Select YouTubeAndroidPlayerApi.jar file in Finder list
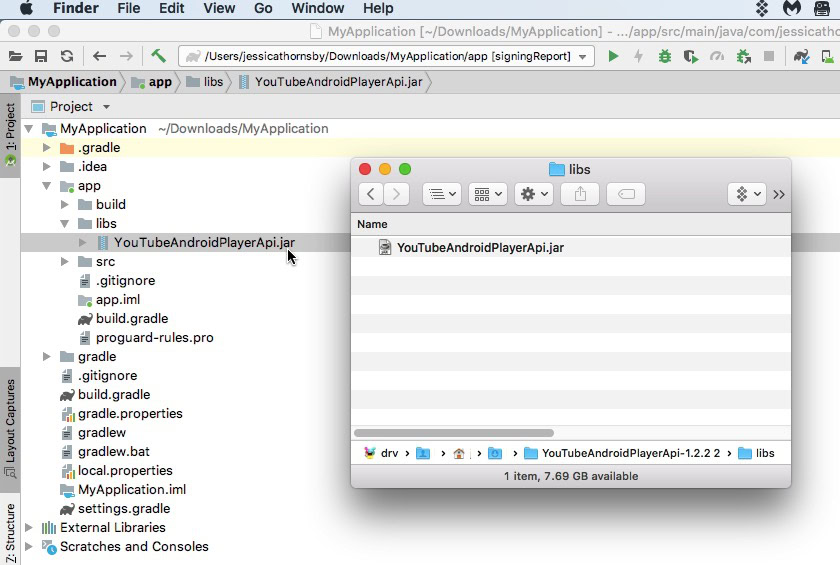This screenshot has width=840, height=565. (480, 248)
